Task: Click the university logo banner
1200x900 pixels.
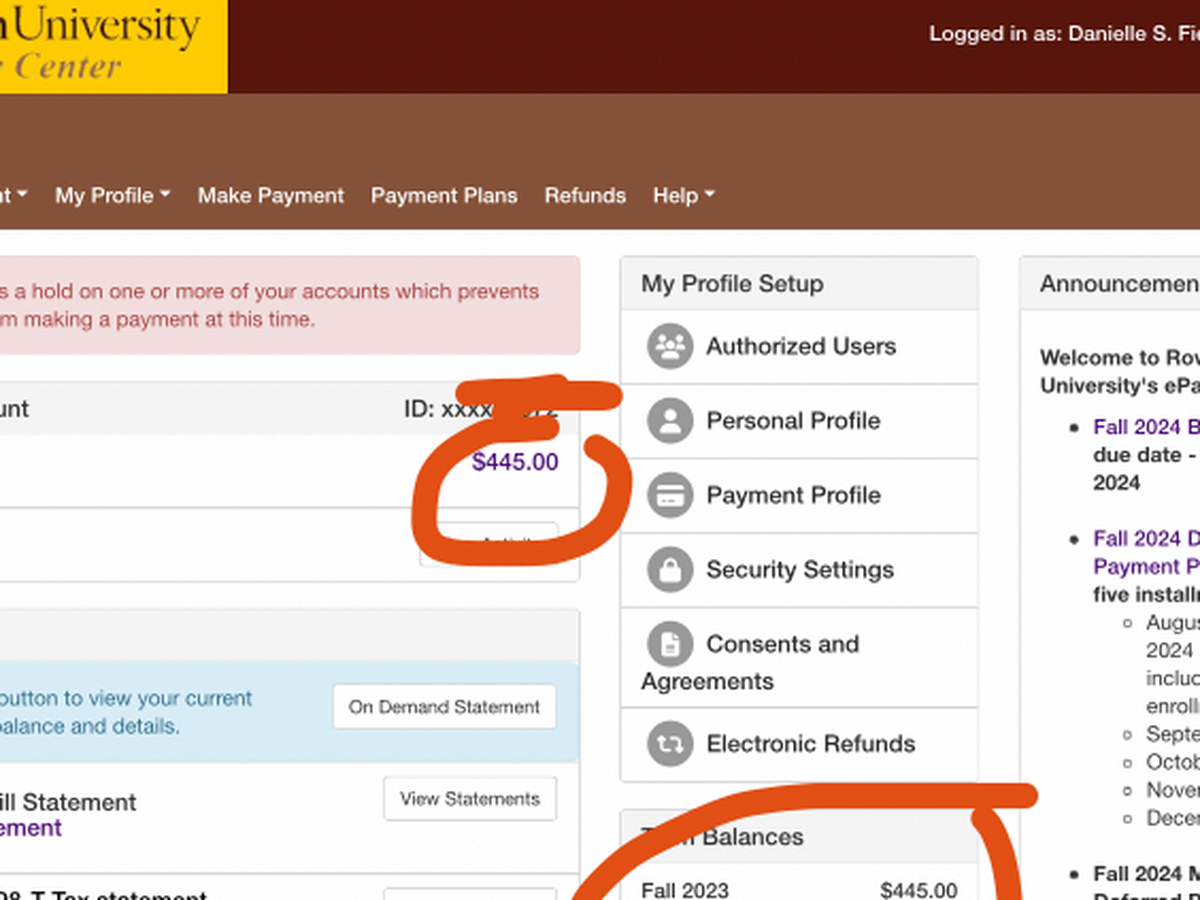Action: 112,46
